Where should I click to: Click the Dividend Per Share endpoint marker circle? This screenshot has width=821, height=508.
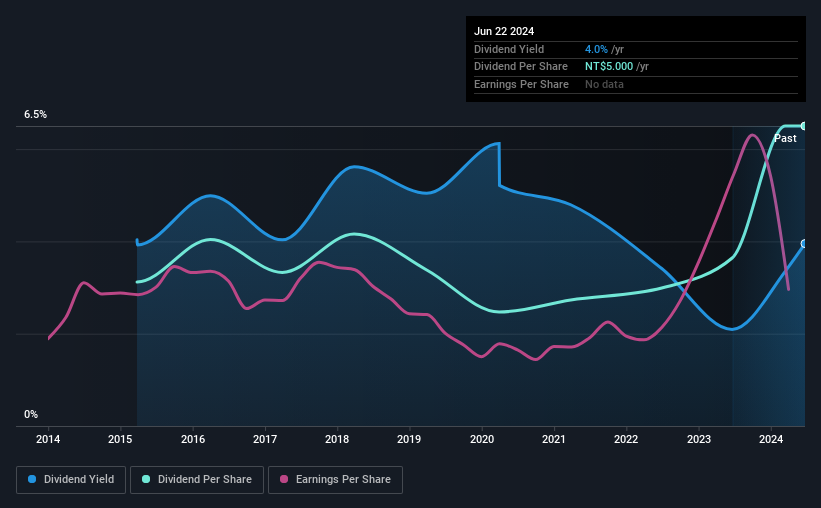[804, 126]
